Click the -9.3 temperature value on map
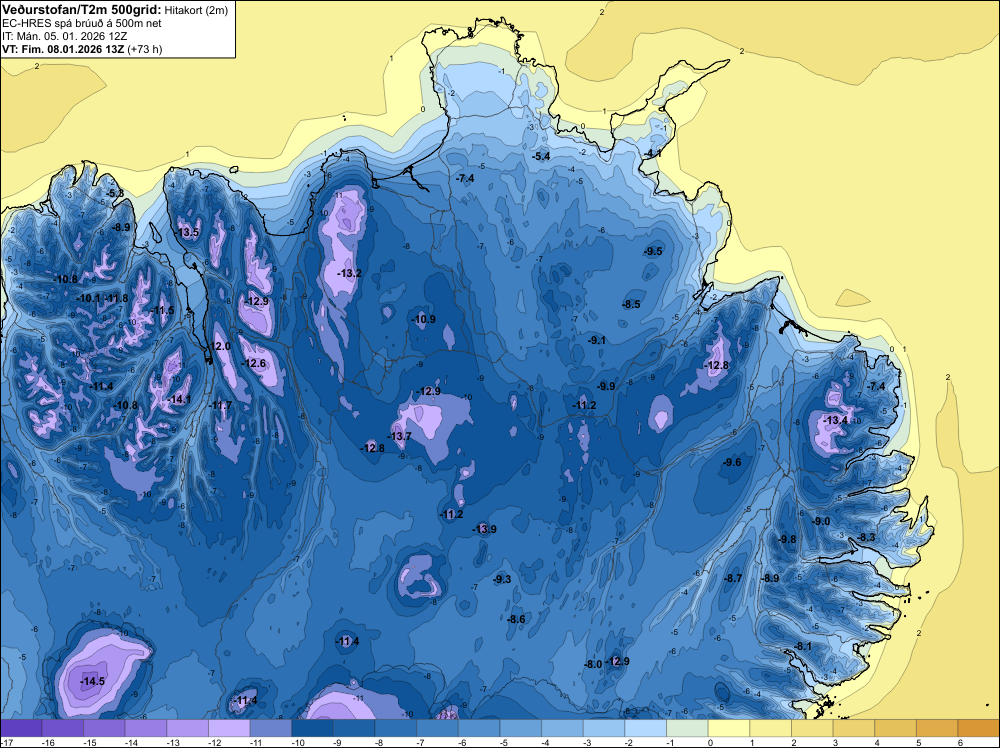The width and height of the screenshot is (1000, 748). 503,579
